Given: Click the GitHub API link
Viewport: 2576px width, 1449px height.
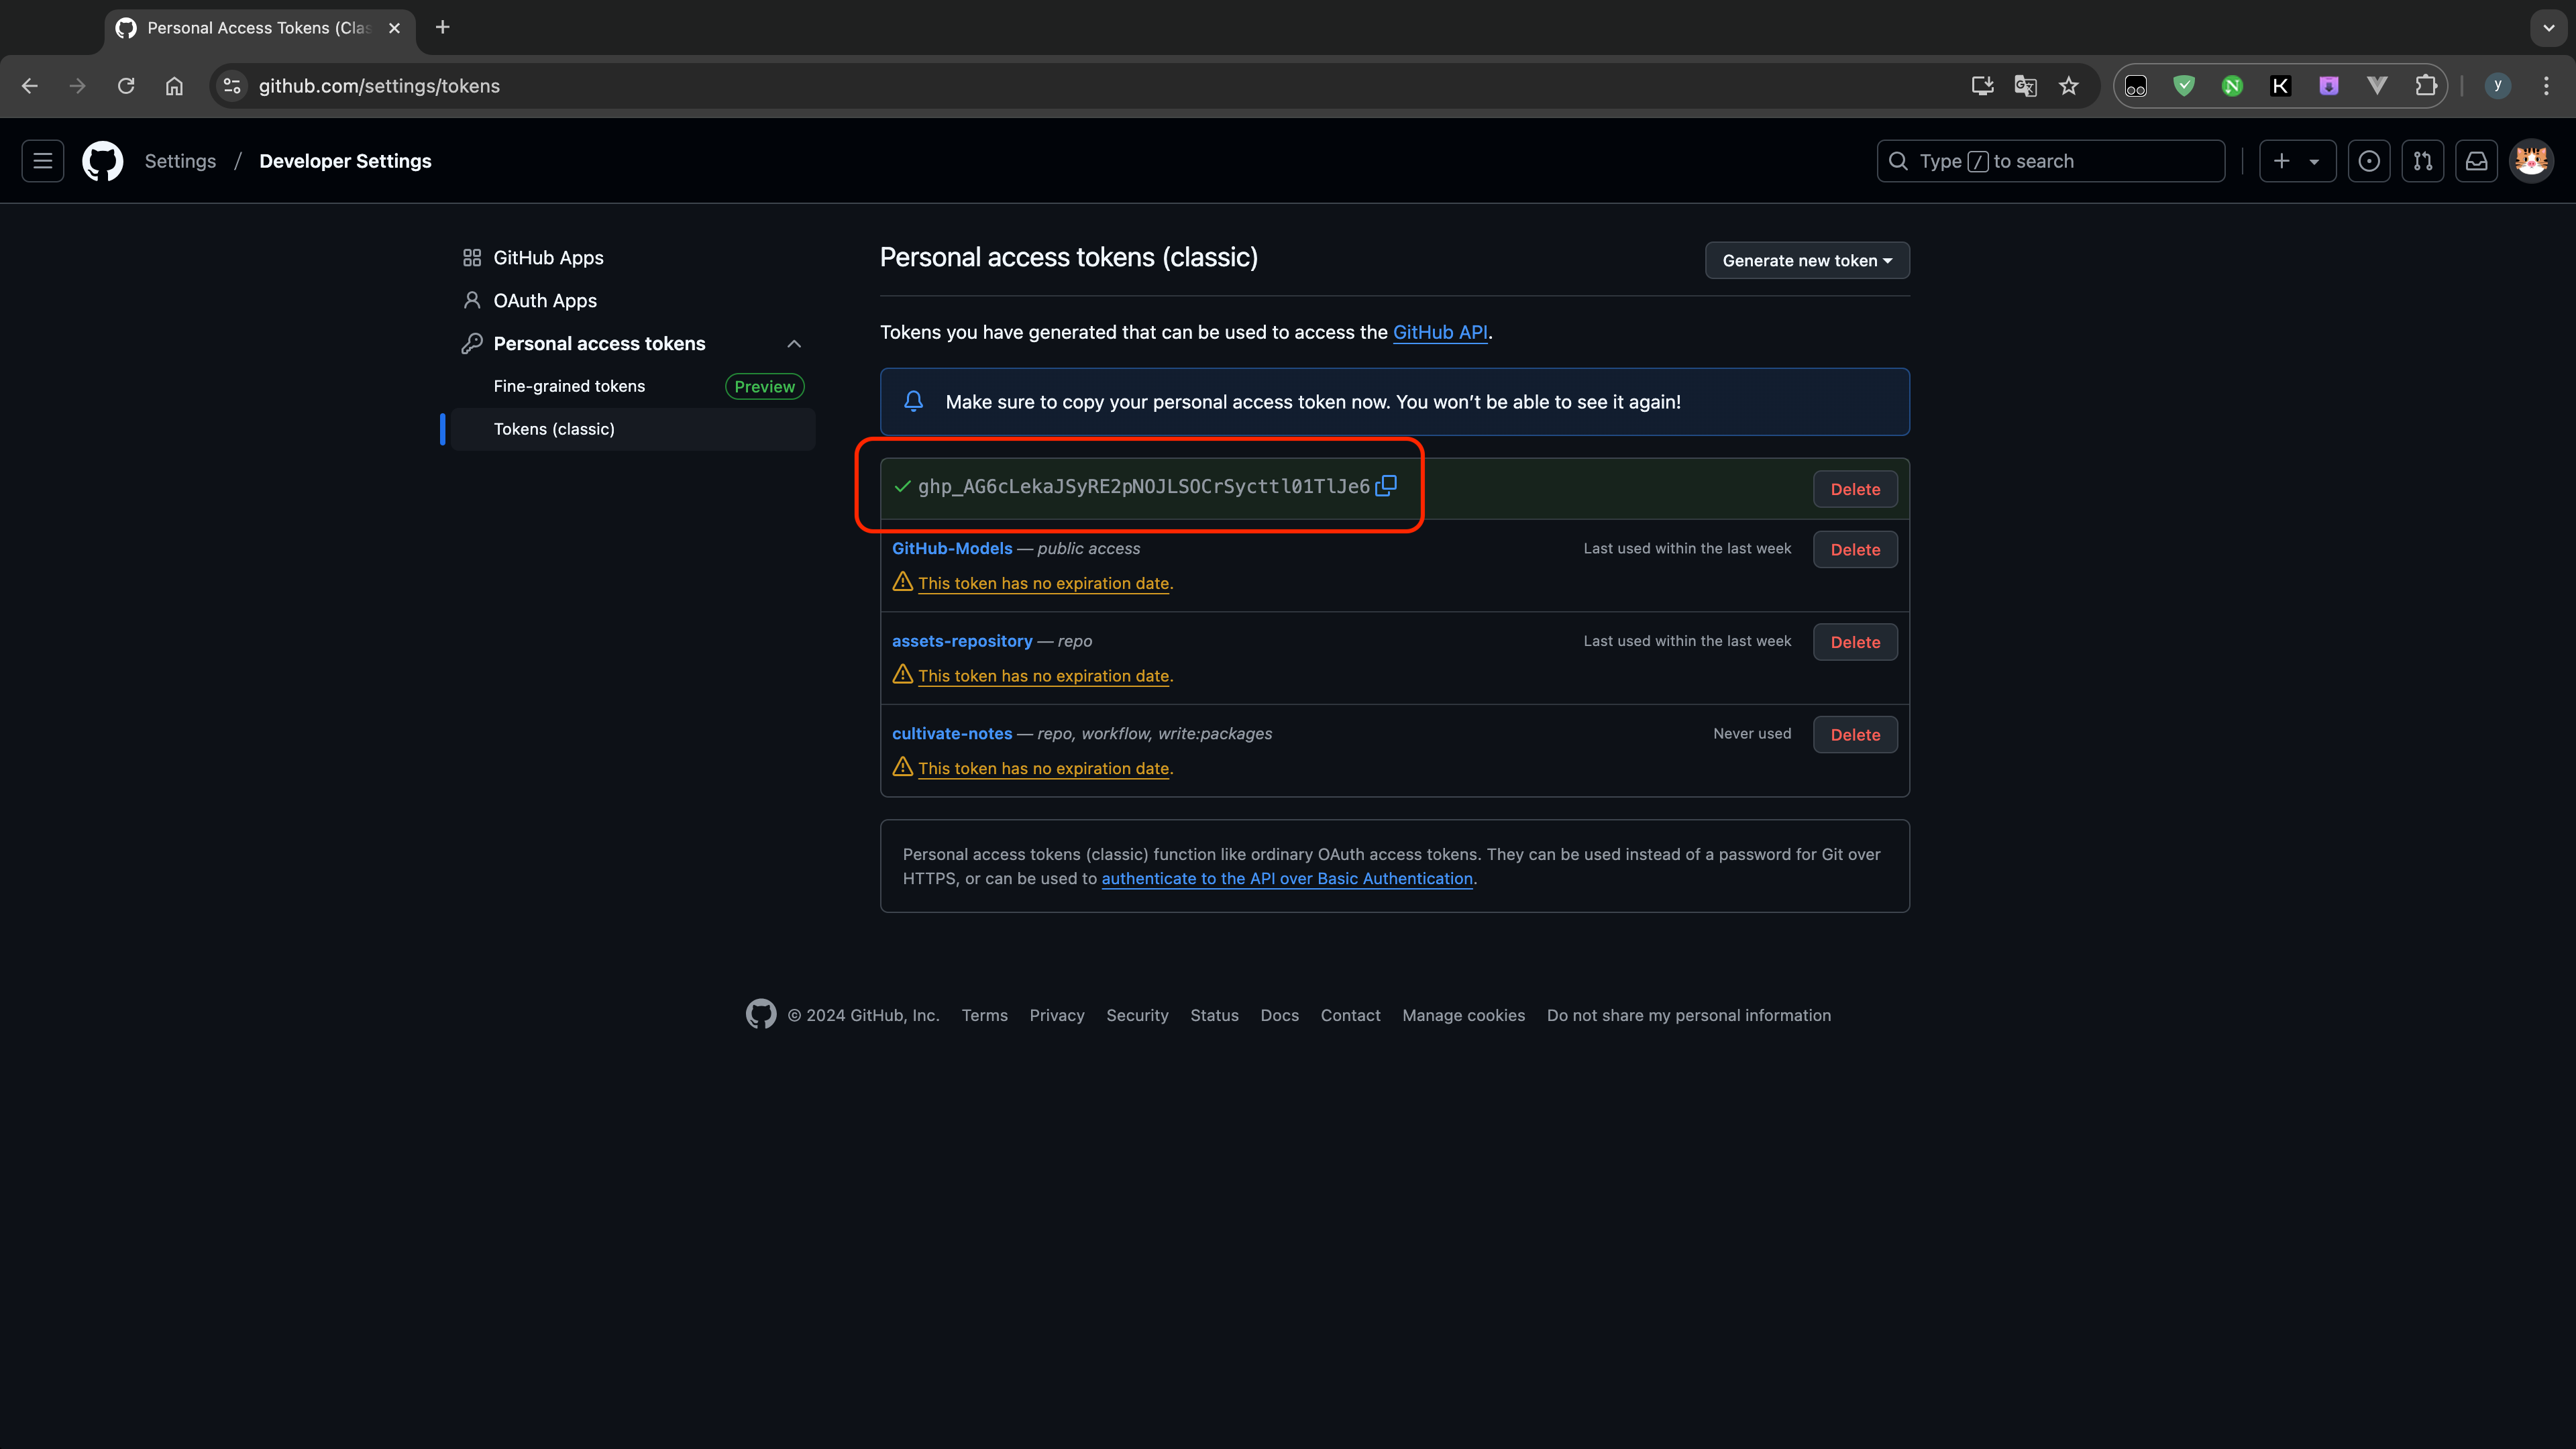Looking at the screenshot, I should 1440,332.
